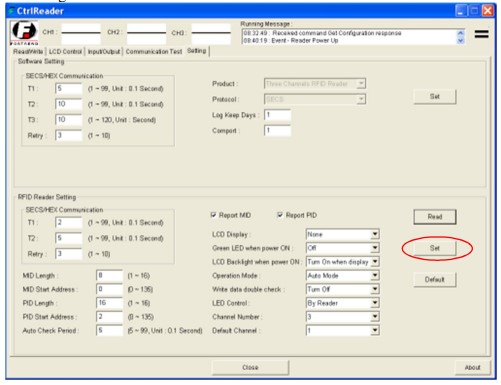This screenshot has height=385, width=501.
Task: Switch to the Input/Output tab
Action: pos(104,52)
